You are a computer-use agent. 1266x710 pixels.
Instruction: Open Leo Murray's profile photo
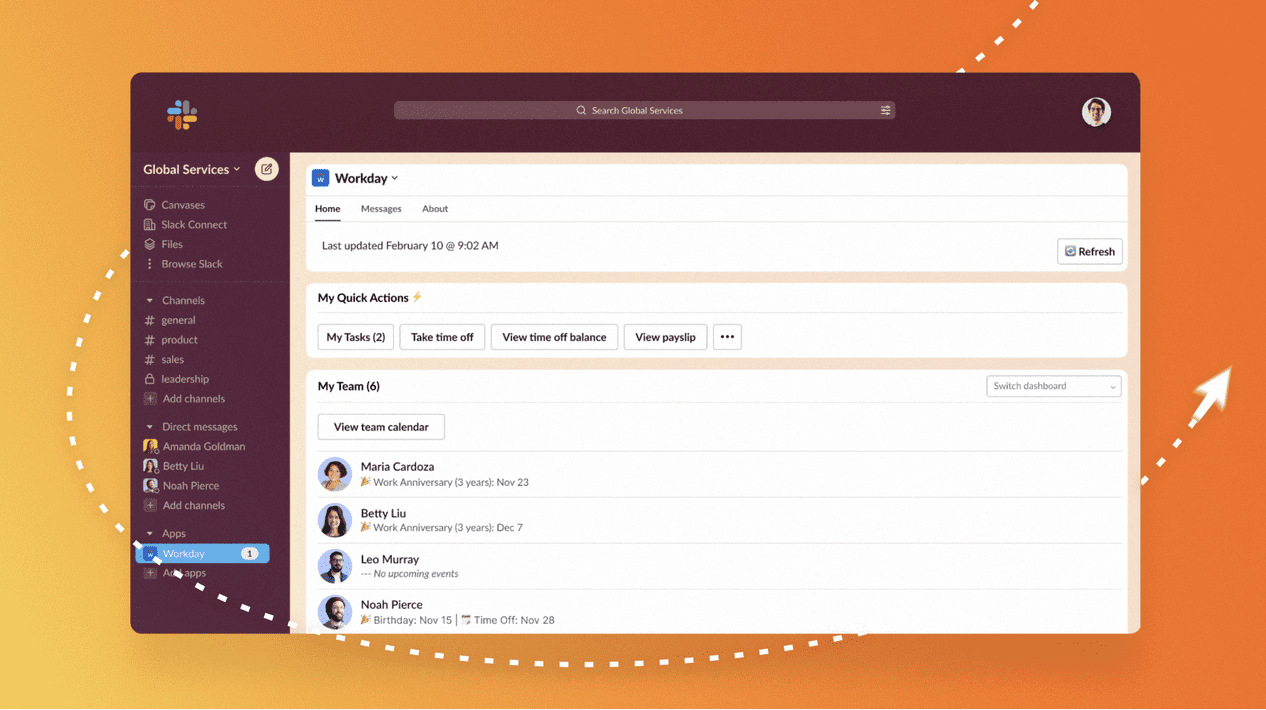point(335,566)
